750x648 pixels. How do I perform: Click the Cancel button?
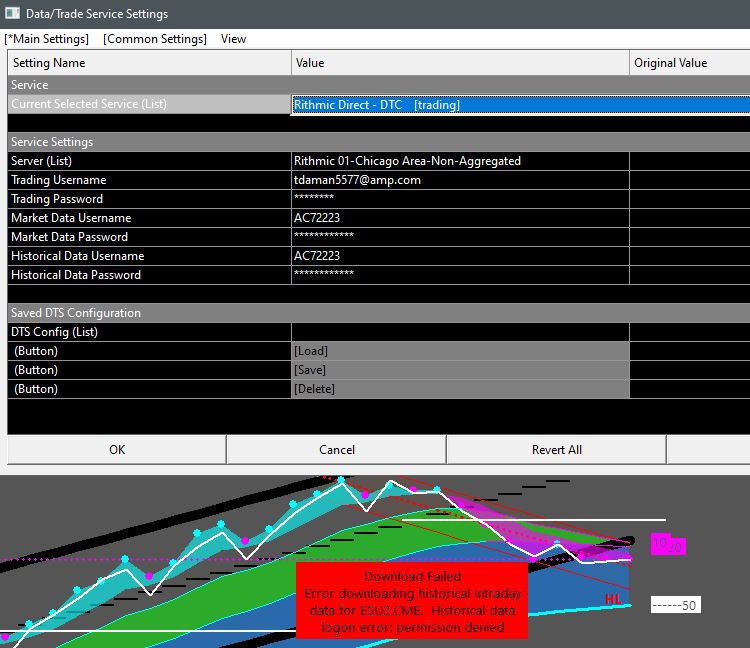337,450
